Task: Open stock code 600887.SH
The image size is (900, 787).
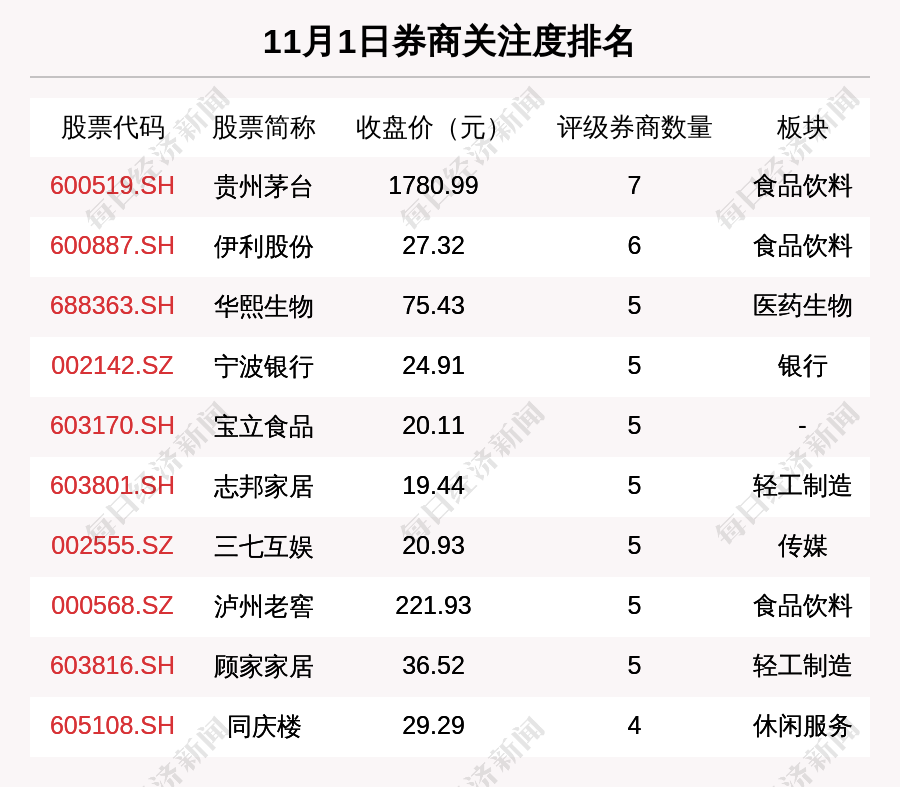Action: (x=112, y=246)
